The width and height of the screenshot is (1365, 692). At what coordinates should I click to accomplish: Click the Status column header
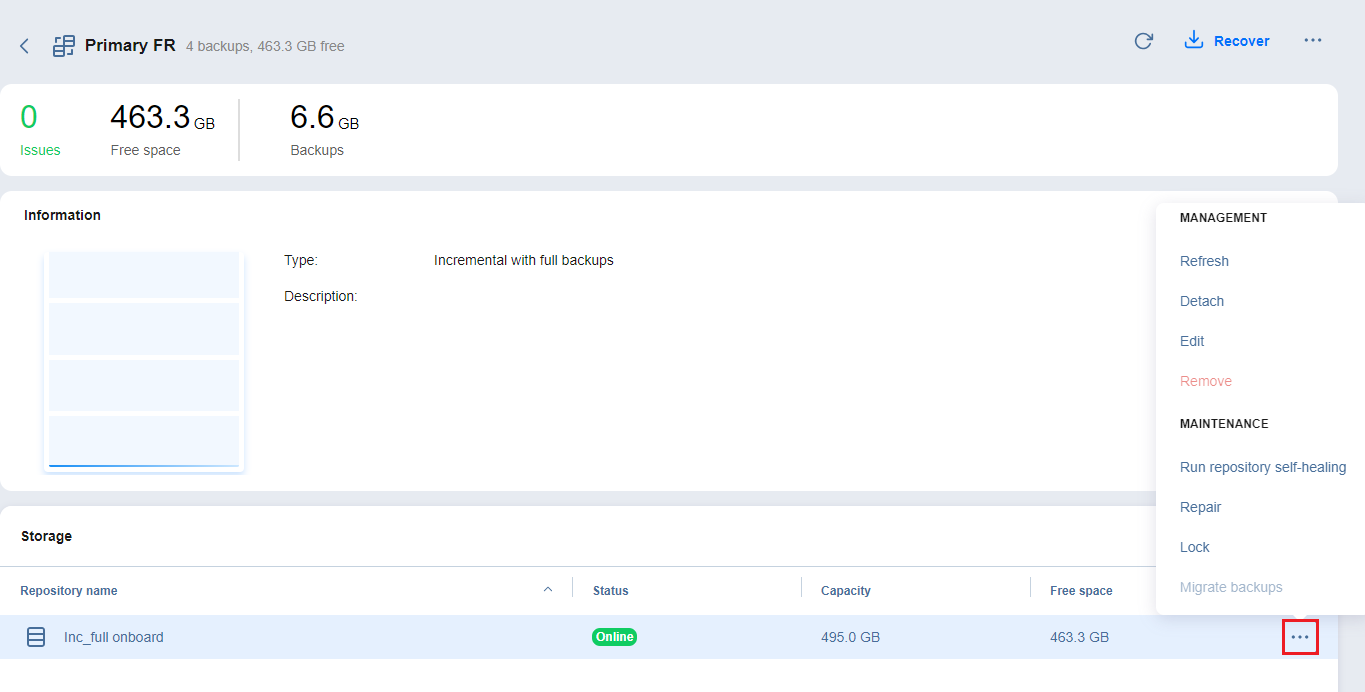[610, 591]
